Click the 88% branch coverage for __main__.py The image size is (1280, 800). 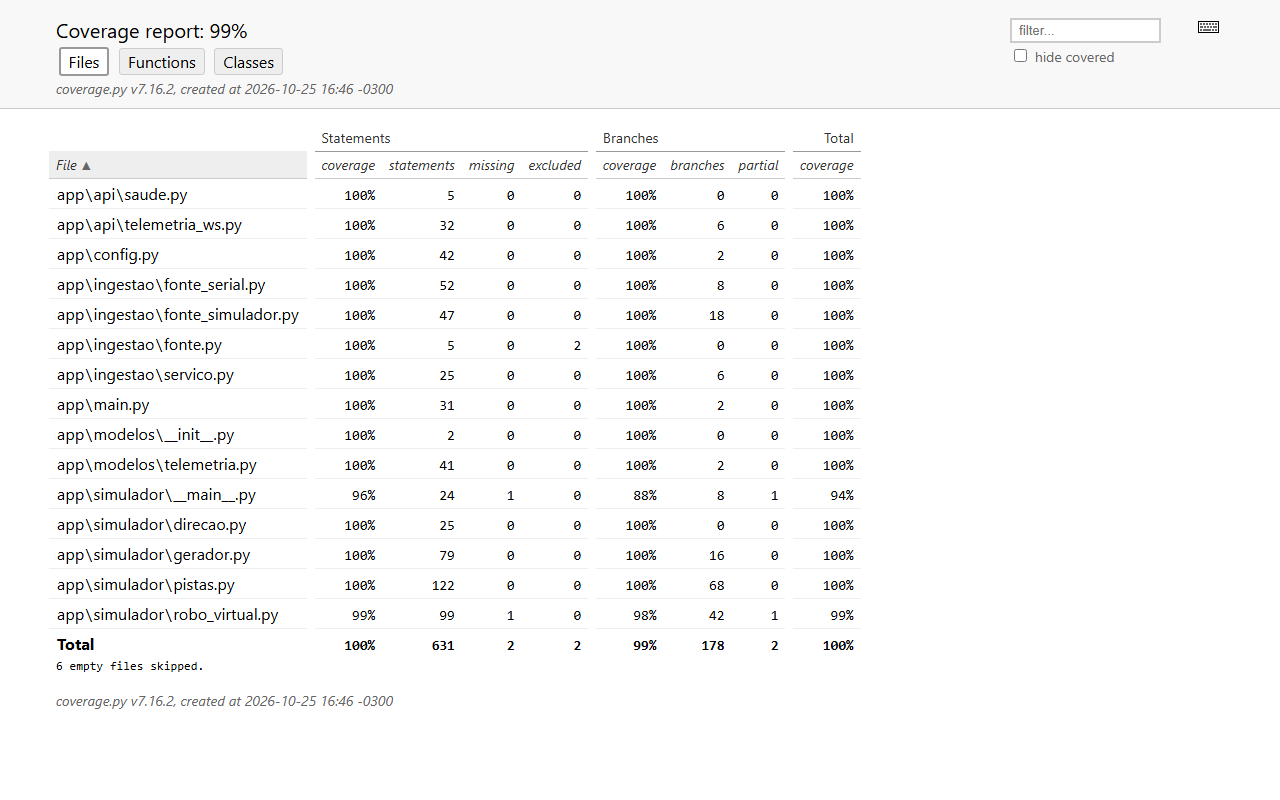pyautogui.click(x=644, y=495)
